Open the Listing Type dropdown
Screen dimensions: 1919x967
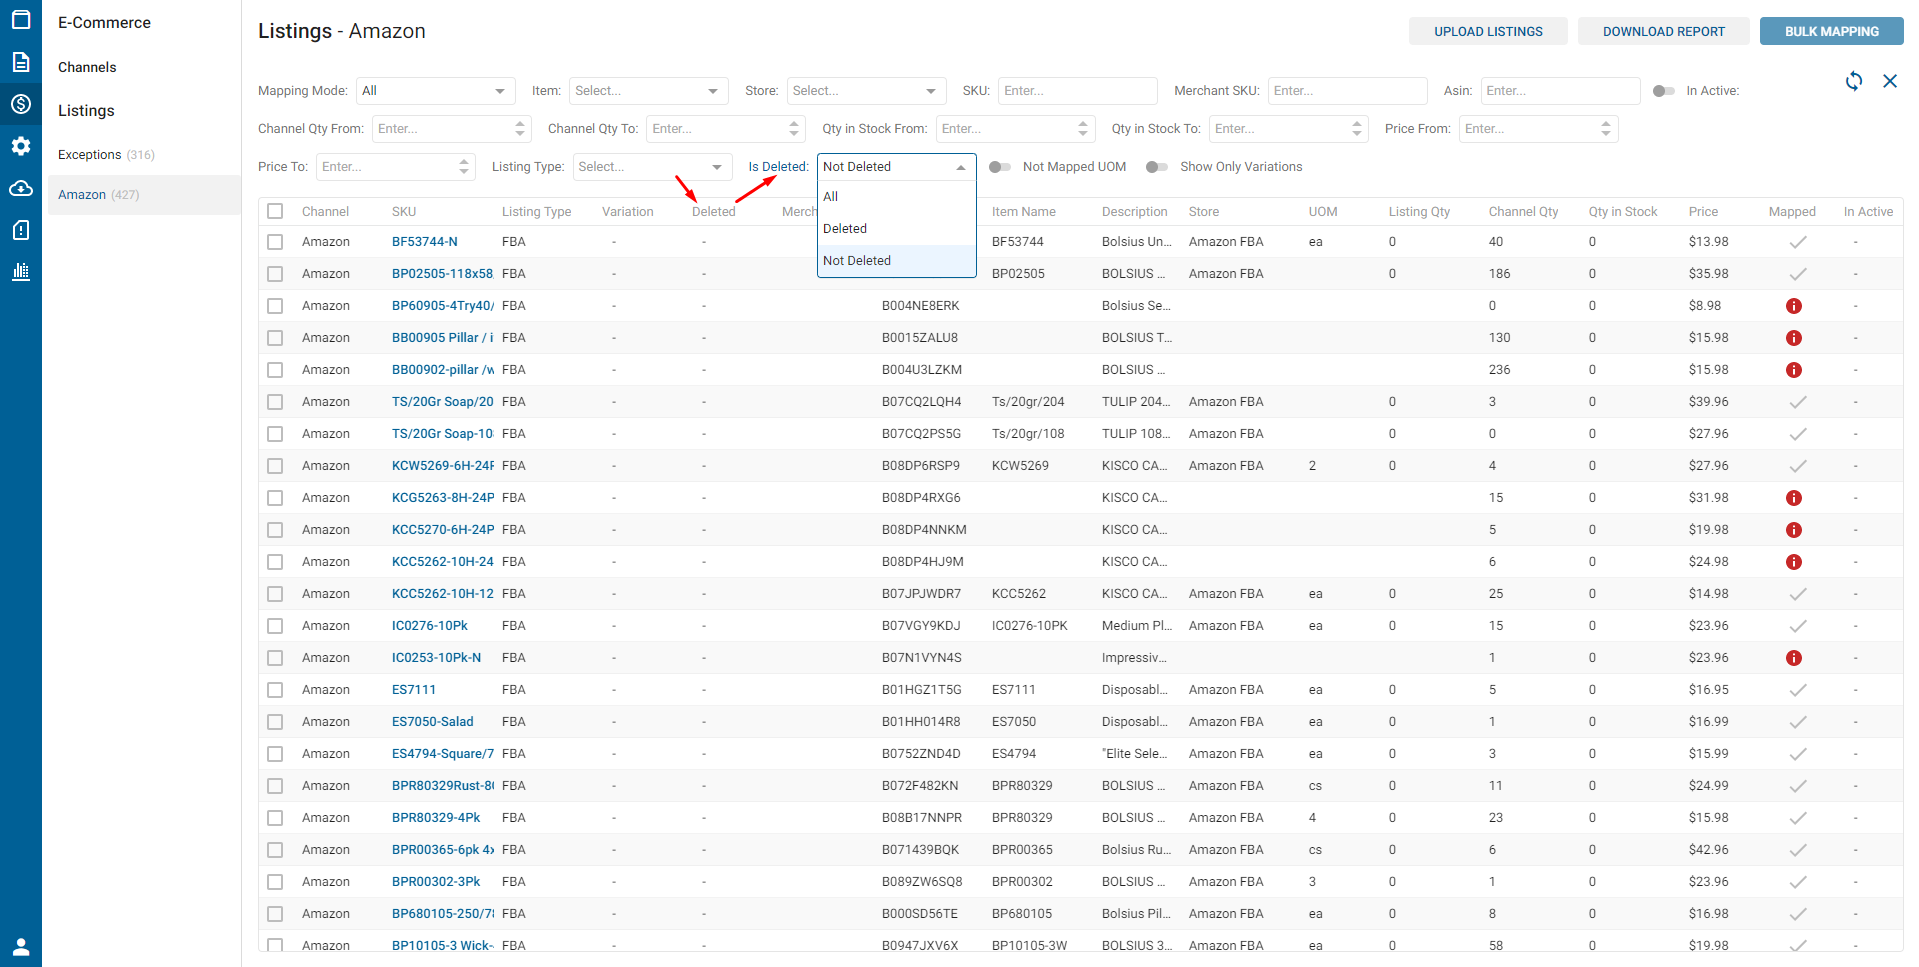tap(652, 167)
